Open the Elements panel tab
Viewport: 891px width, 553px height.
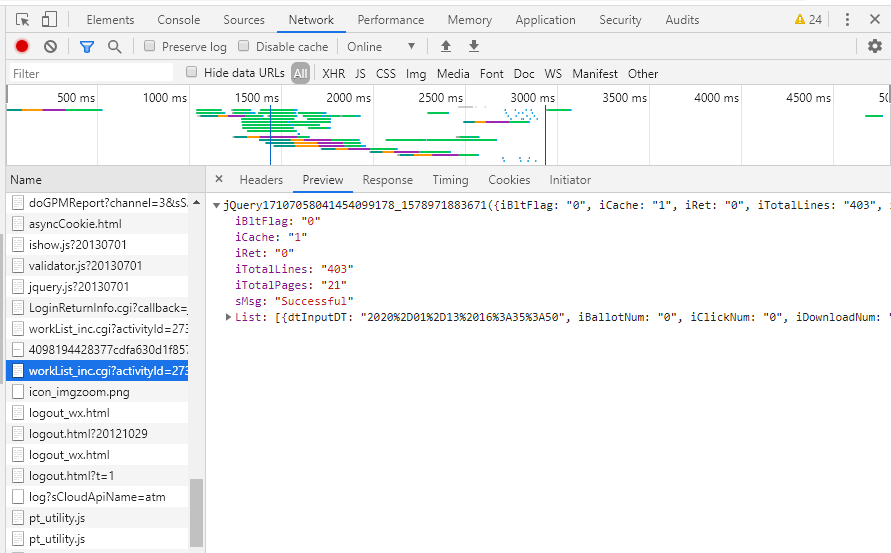[110, 20]
